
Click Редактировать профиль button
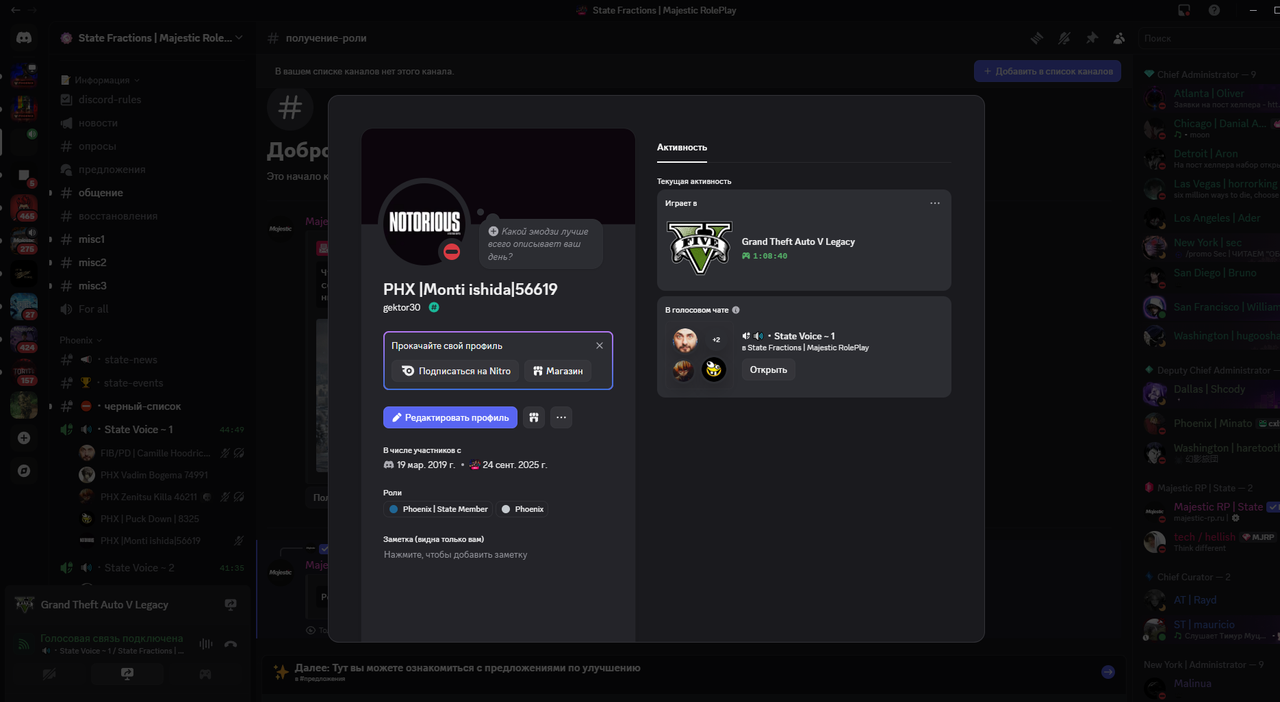coord(450,417)
